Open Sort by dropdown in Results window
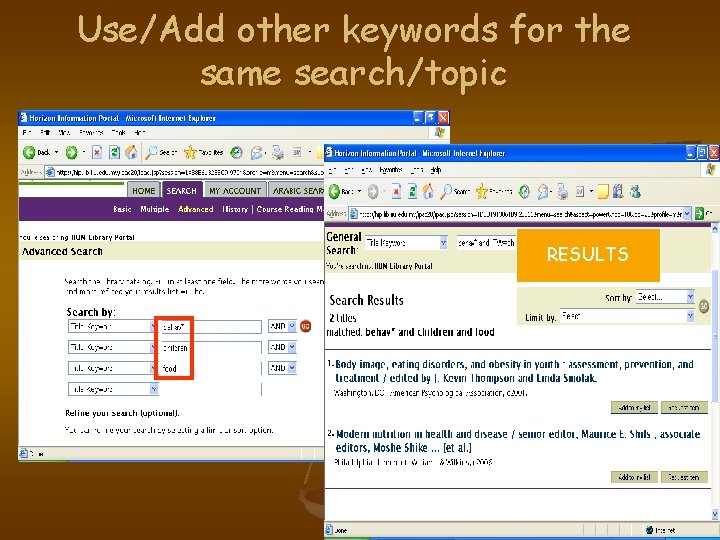 tap(690, 297)
